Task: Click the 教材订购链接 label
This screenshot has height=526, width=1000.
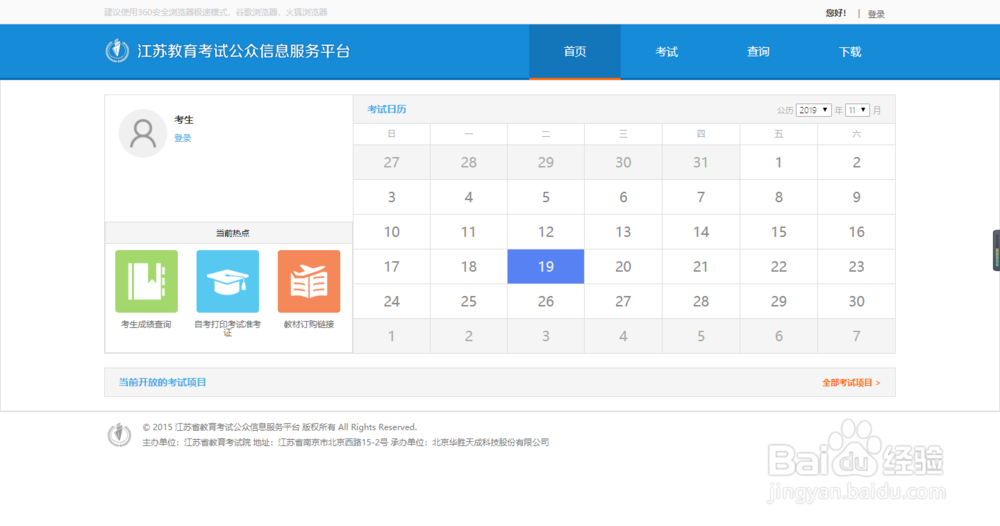Action: 309,324
